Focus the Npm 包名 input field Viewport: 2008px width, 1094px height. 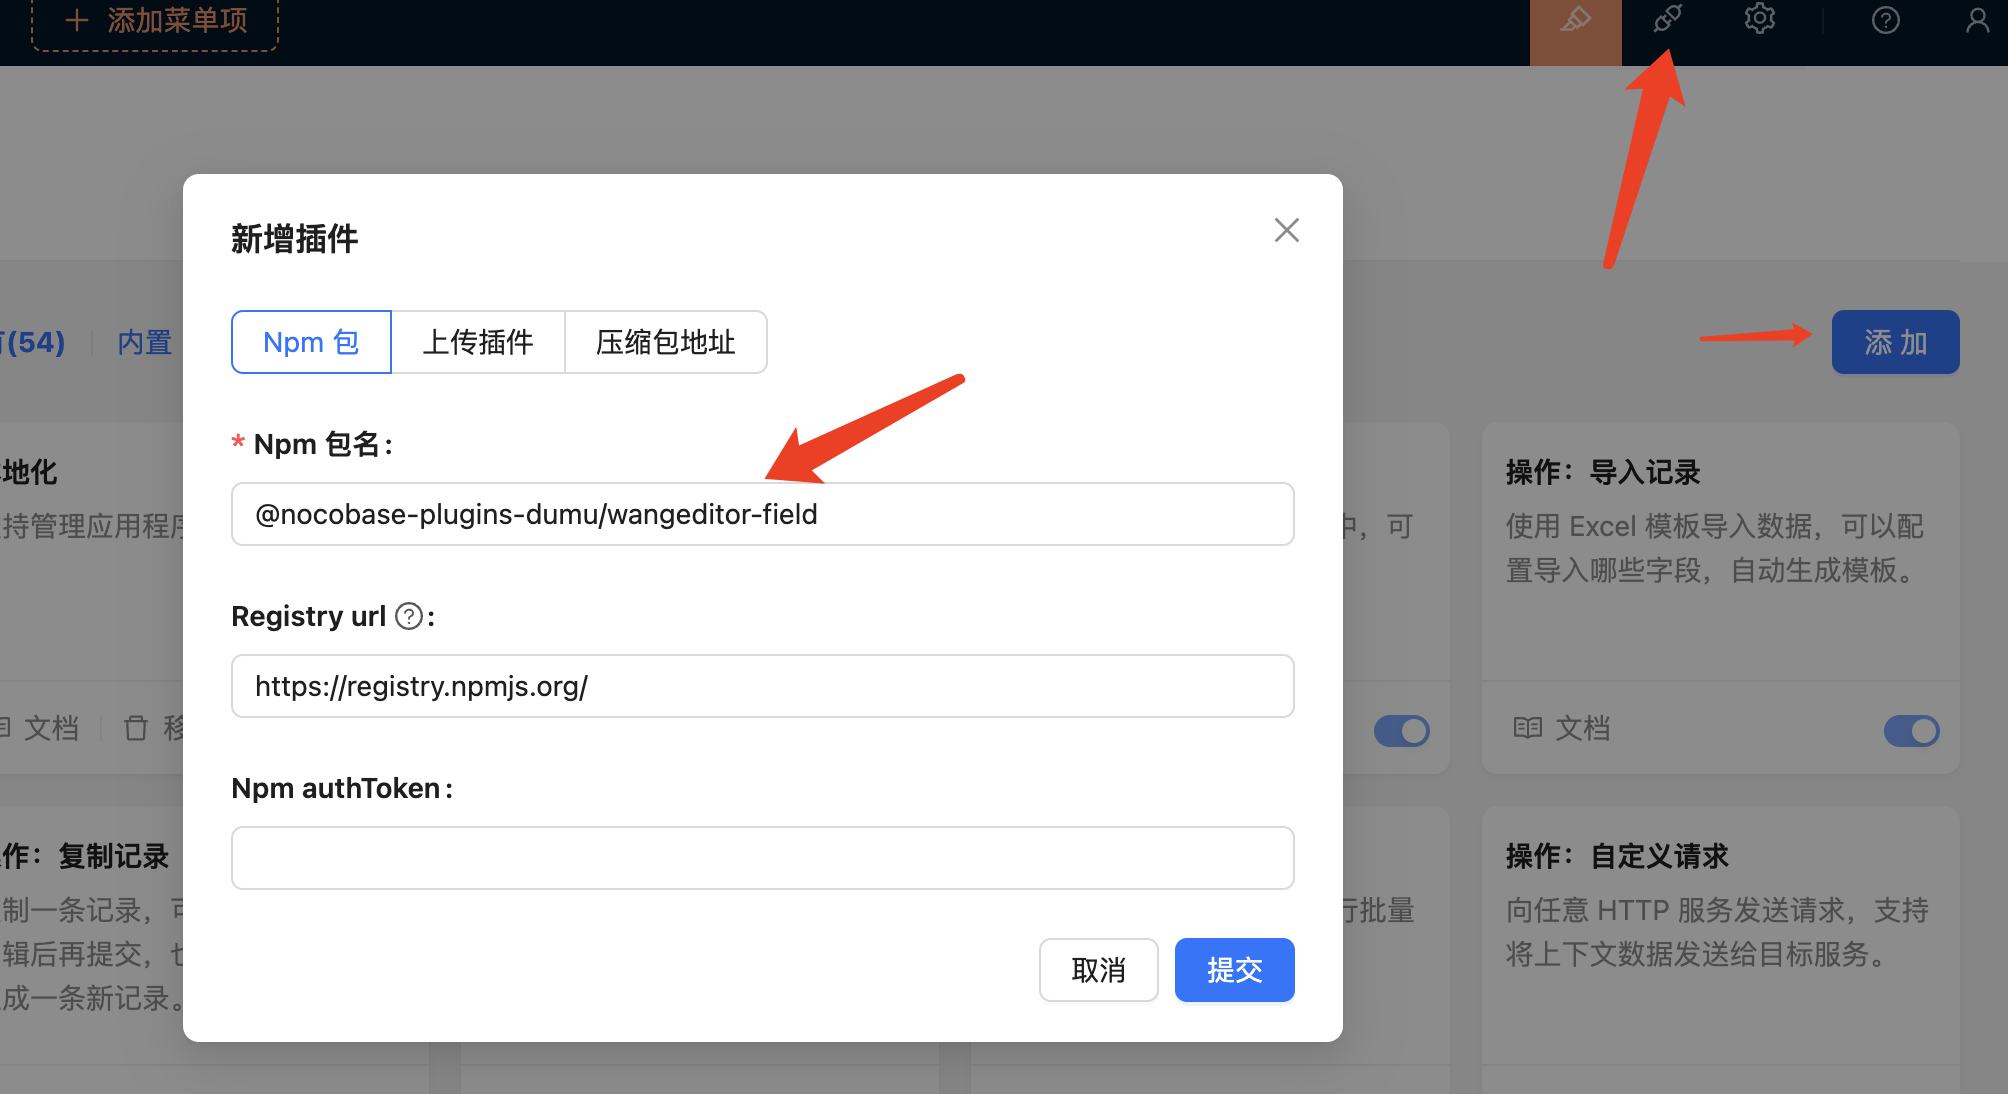(762, 514)
